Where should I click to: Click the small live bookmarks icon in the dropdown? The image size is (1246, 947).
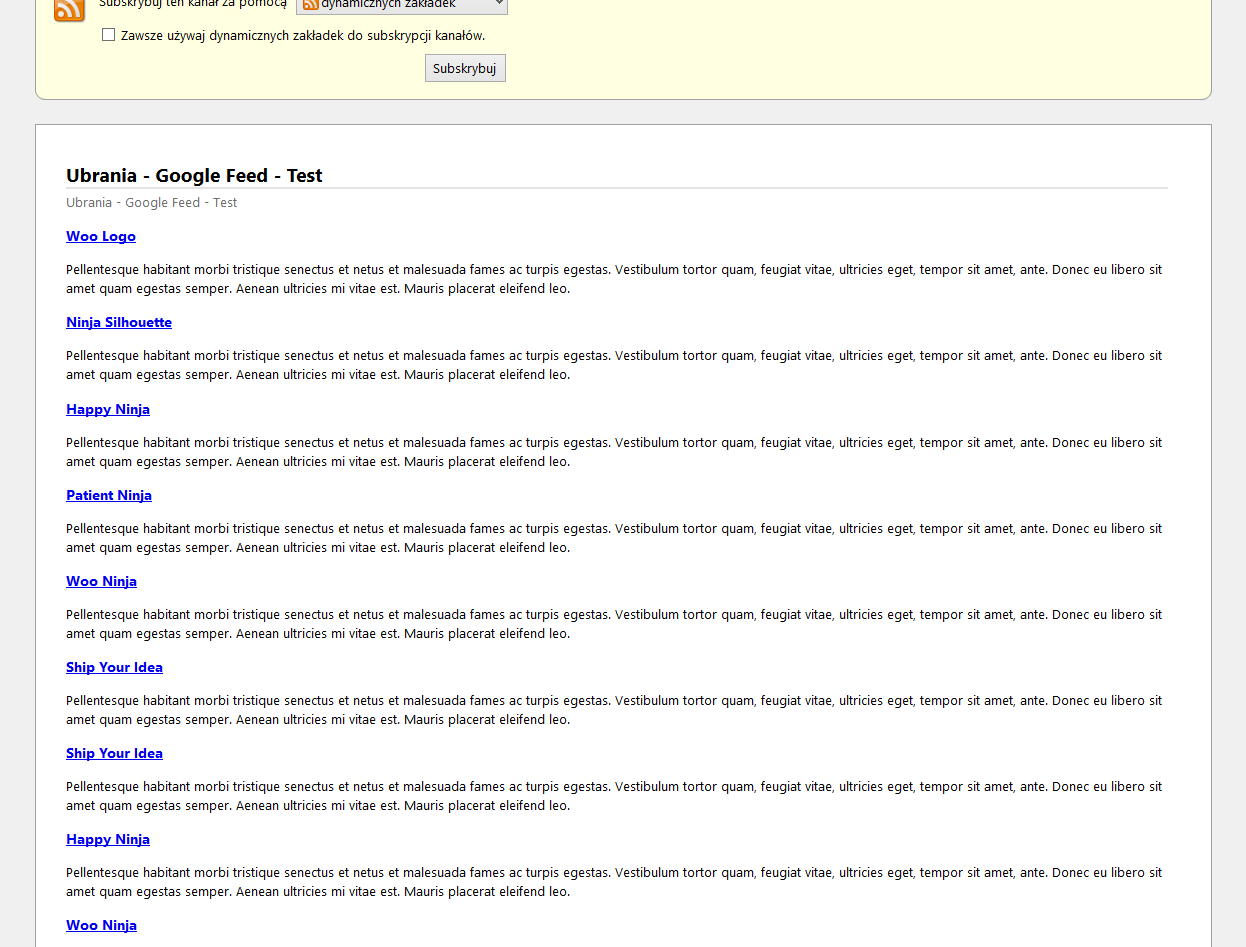[310, 4]
